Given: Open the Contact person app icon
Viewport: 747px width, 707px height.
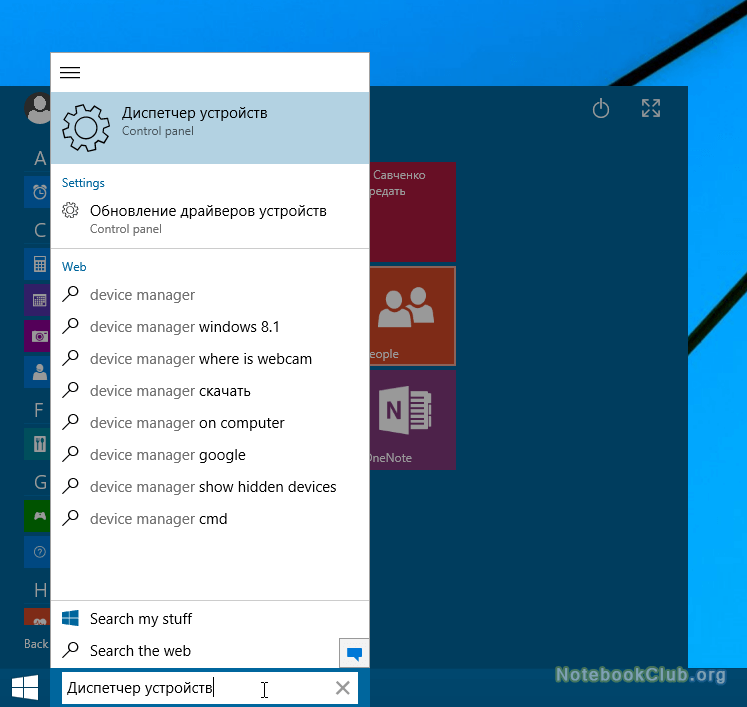Looking at the screenshot, I should (38, 372).
